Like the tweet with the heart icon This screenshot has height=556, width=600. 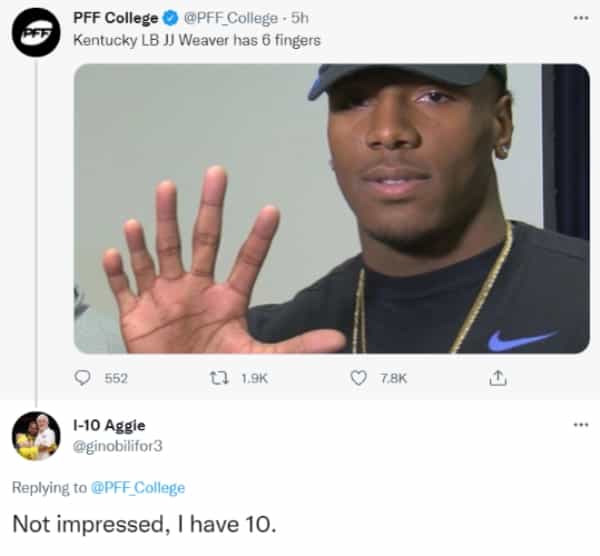[357, 378]
